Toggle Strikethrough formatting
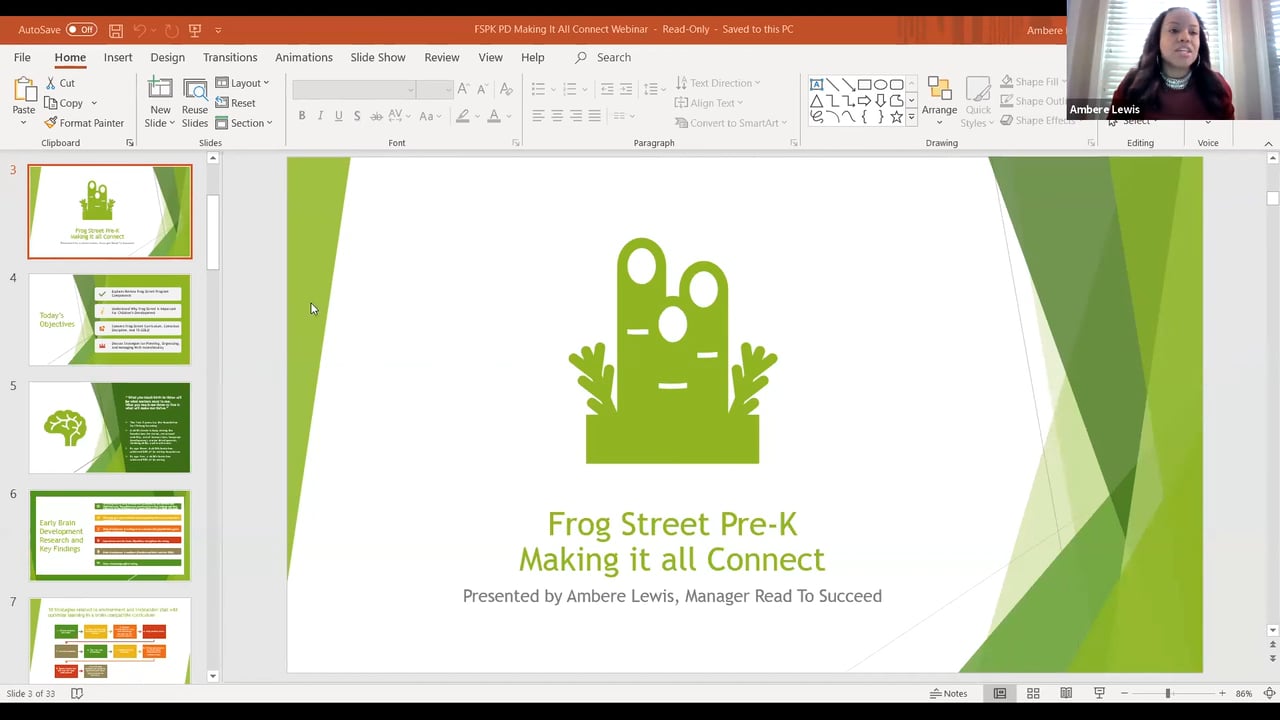 [377, 116]
